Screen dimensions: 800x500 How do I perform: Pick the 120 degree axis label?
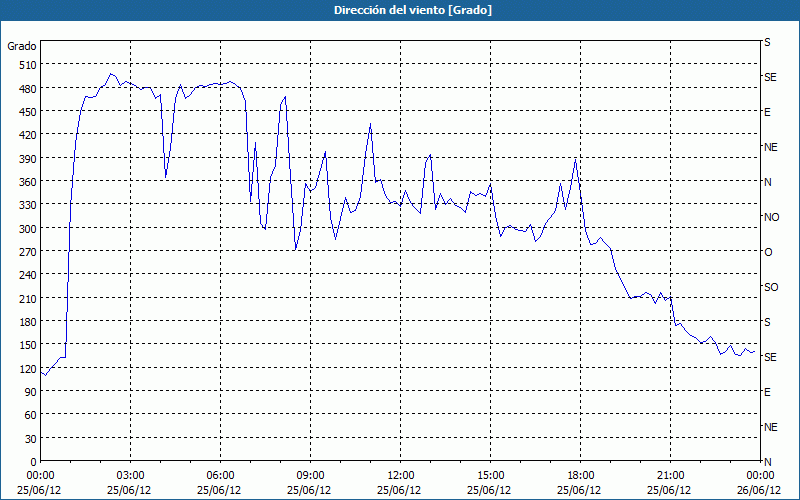[28, 369]
